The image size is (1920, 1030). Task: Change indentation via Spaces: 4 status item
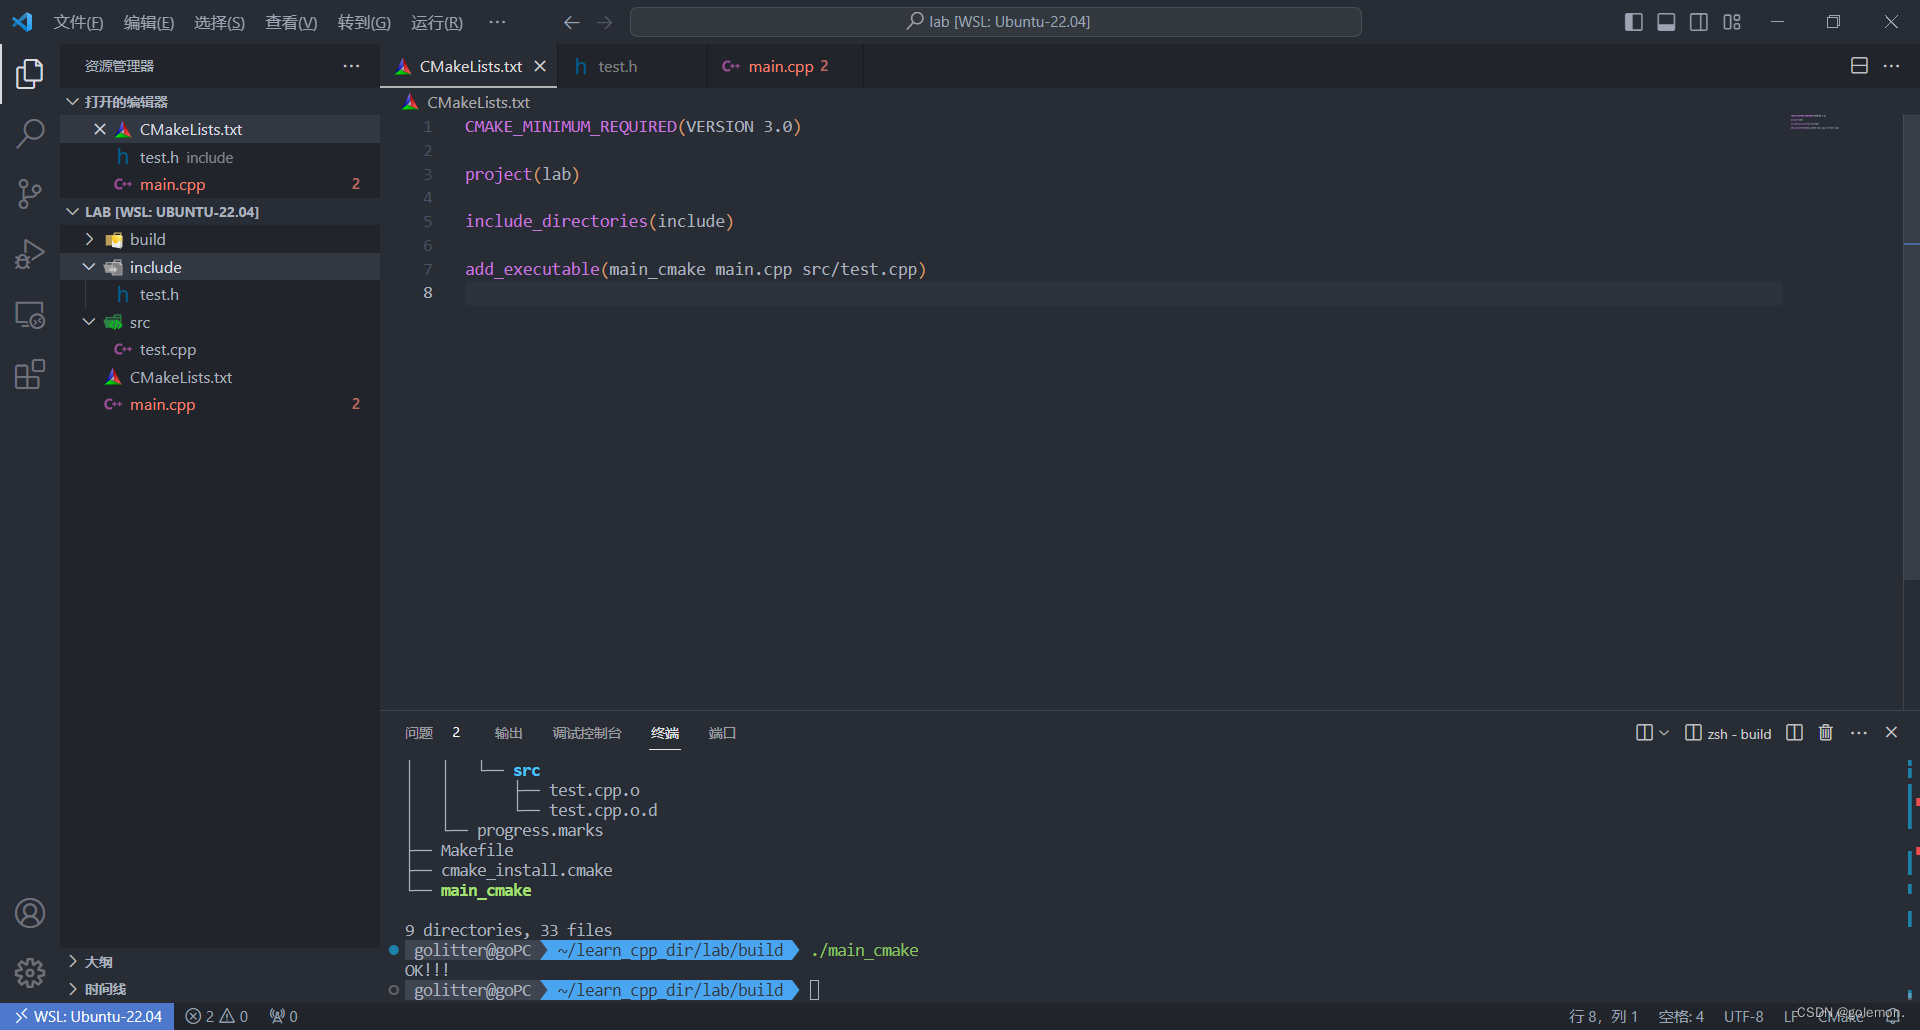(1681, 1016)
